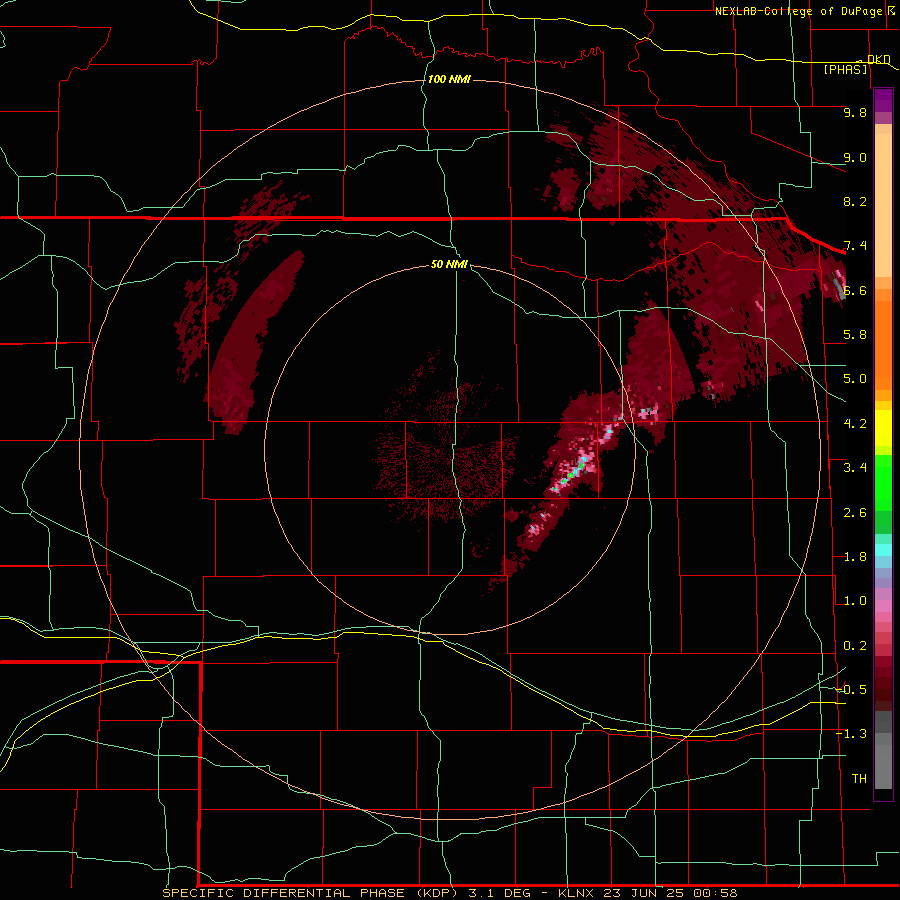
Task: Select the 5.0 value on color scale
Action: [x=855, y=379]
